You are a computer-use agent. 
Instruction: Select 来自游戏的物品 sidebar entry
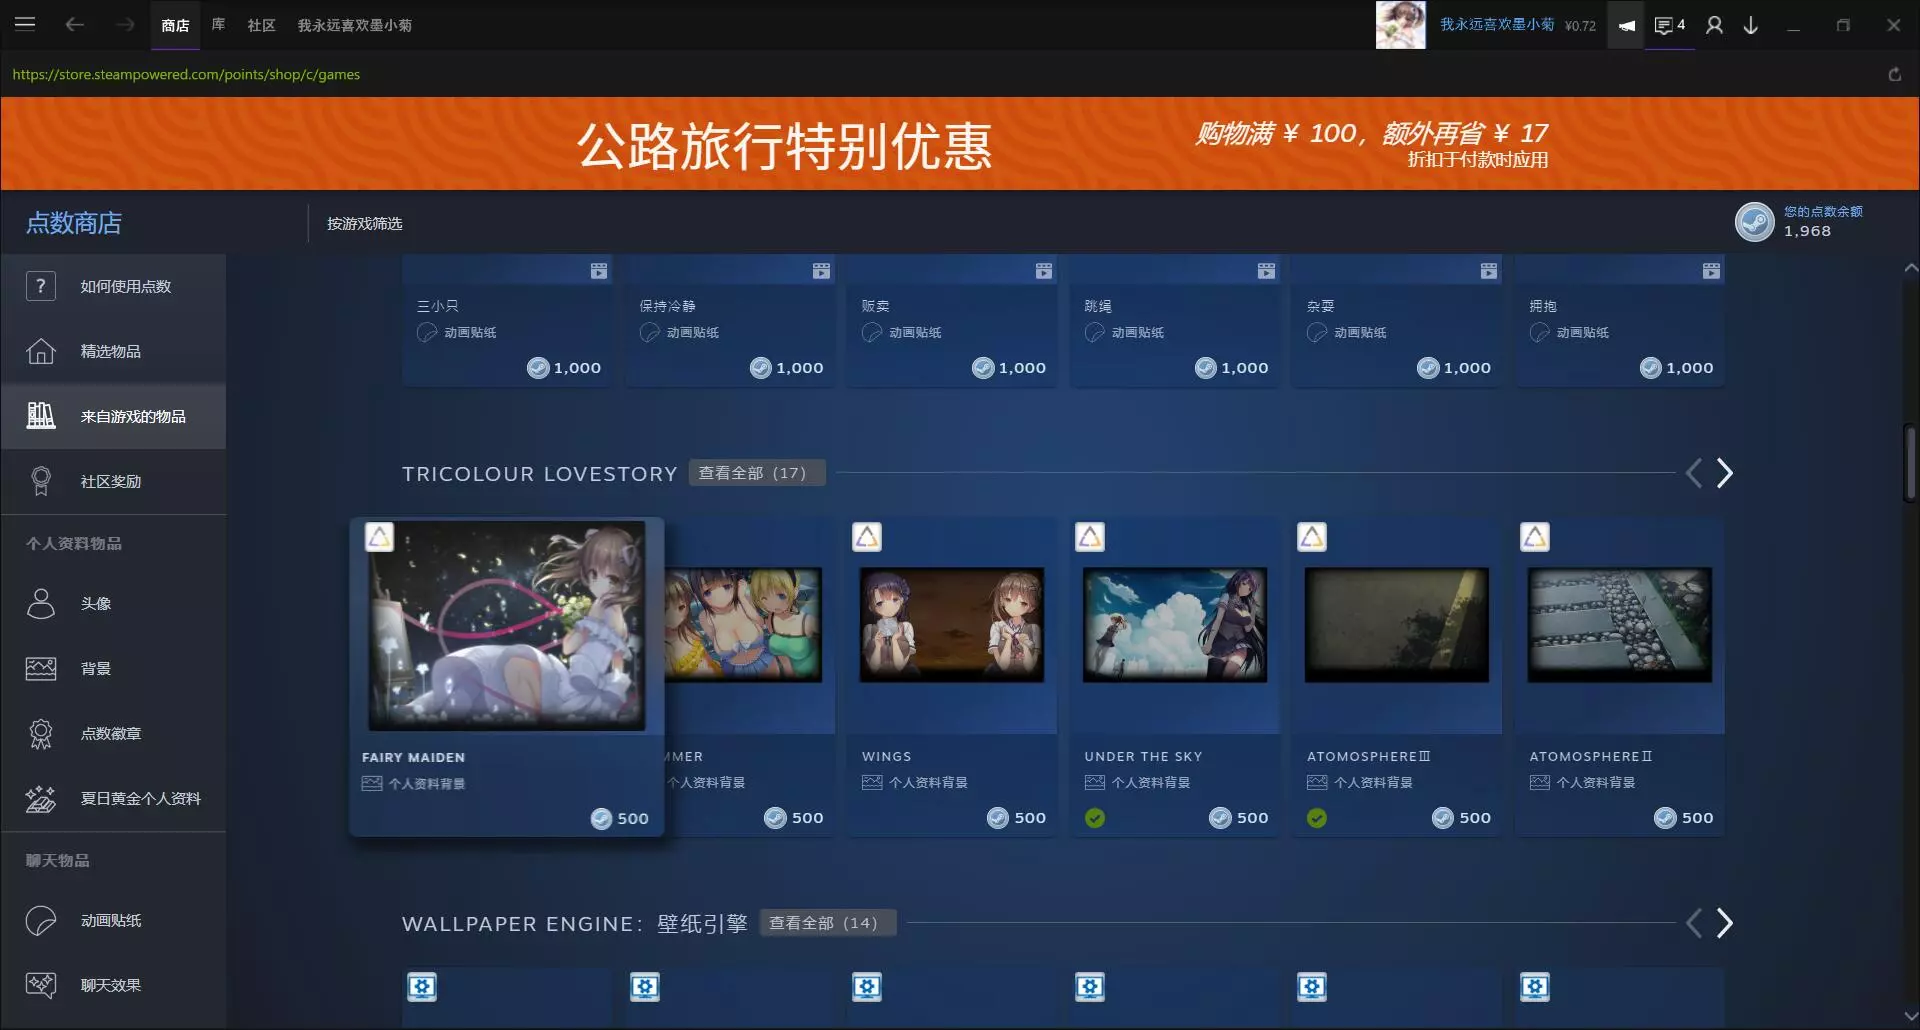point(113,416)
